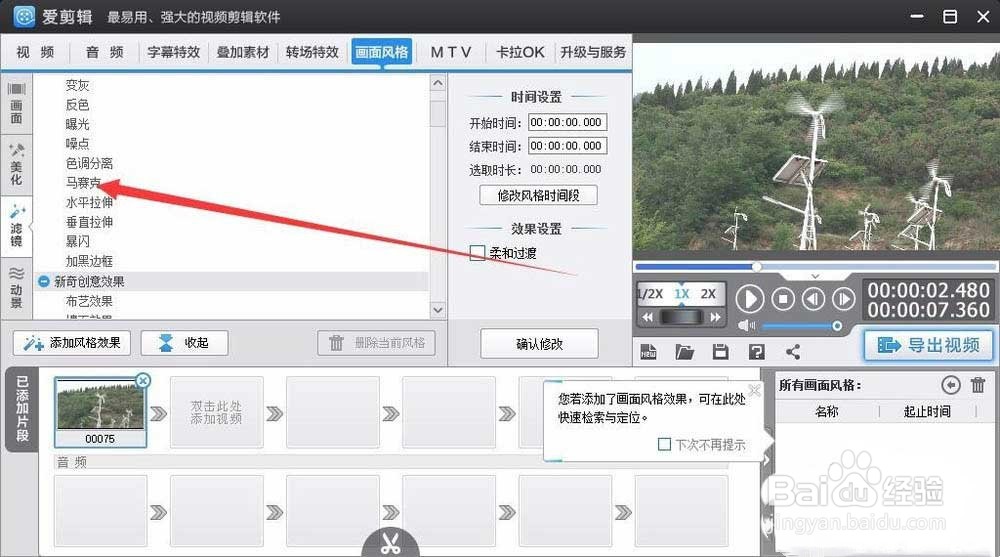Save project with the floppy disk icon

tap(721, 352)
